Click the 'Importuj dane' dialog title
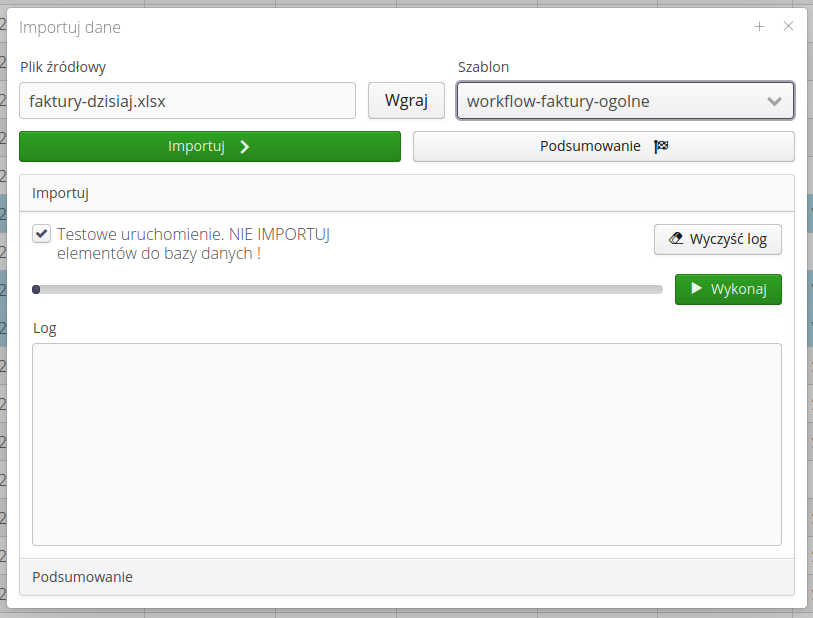813x618 pixels. click(70, 28)
